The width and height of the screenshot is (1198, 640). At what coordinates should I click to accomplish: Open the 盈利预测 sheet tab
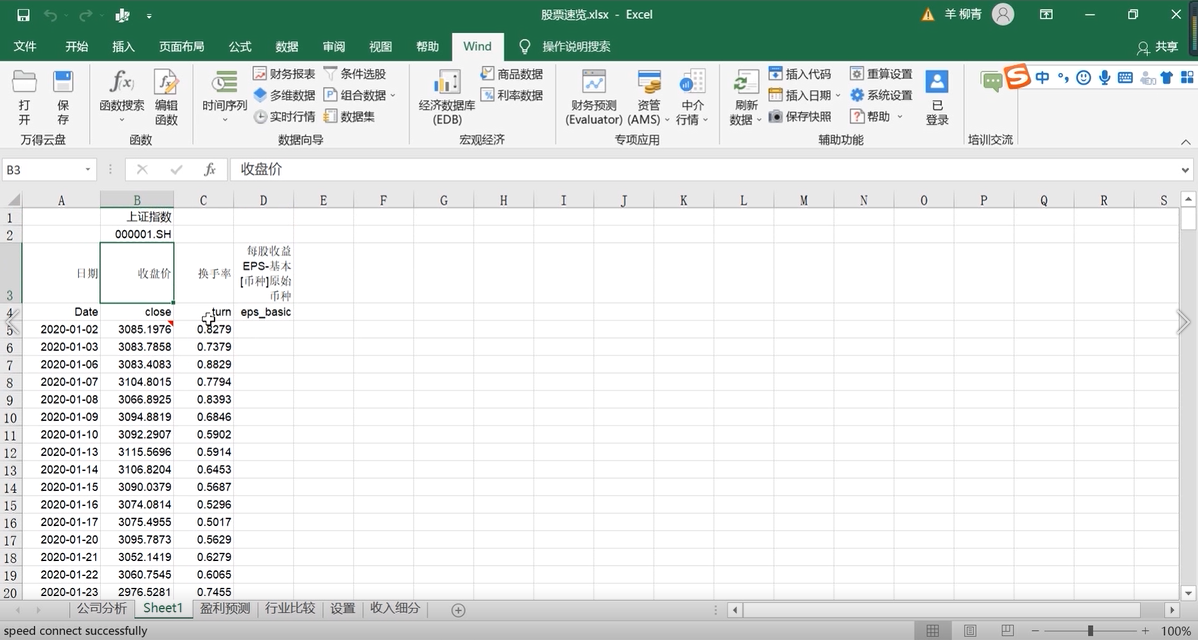coord(225,609)
